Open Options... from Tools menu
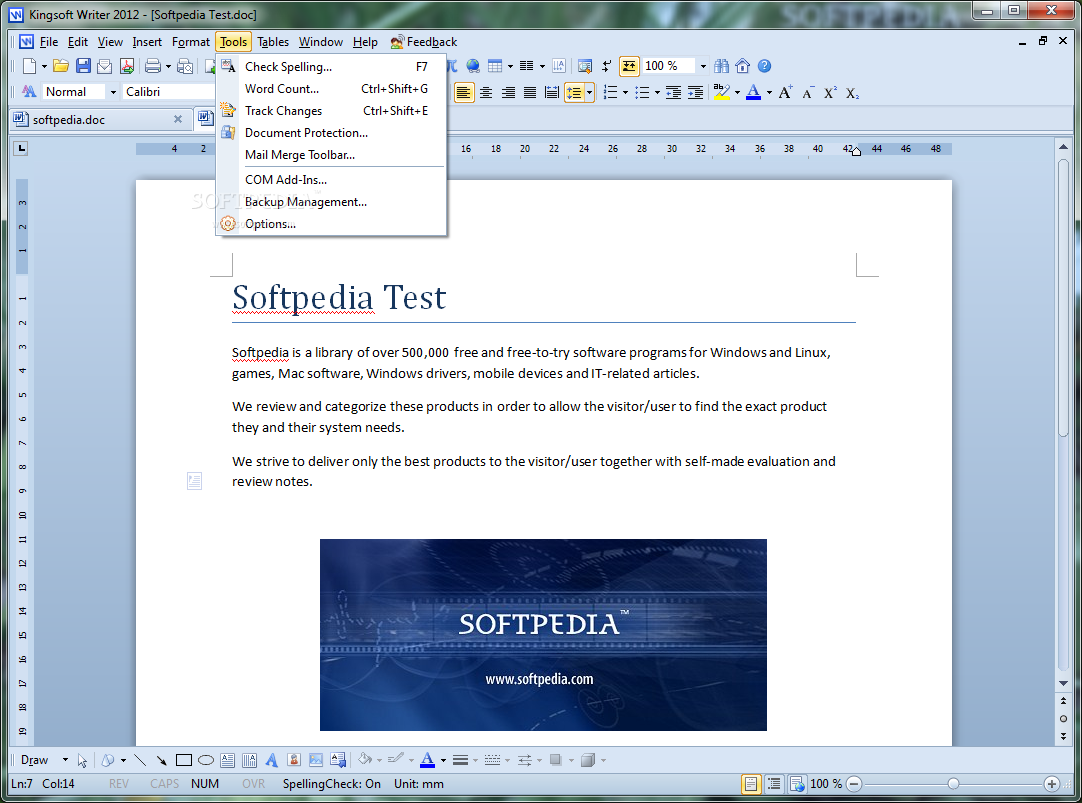This screenshot has width=1082, height=803. [332, 224]
